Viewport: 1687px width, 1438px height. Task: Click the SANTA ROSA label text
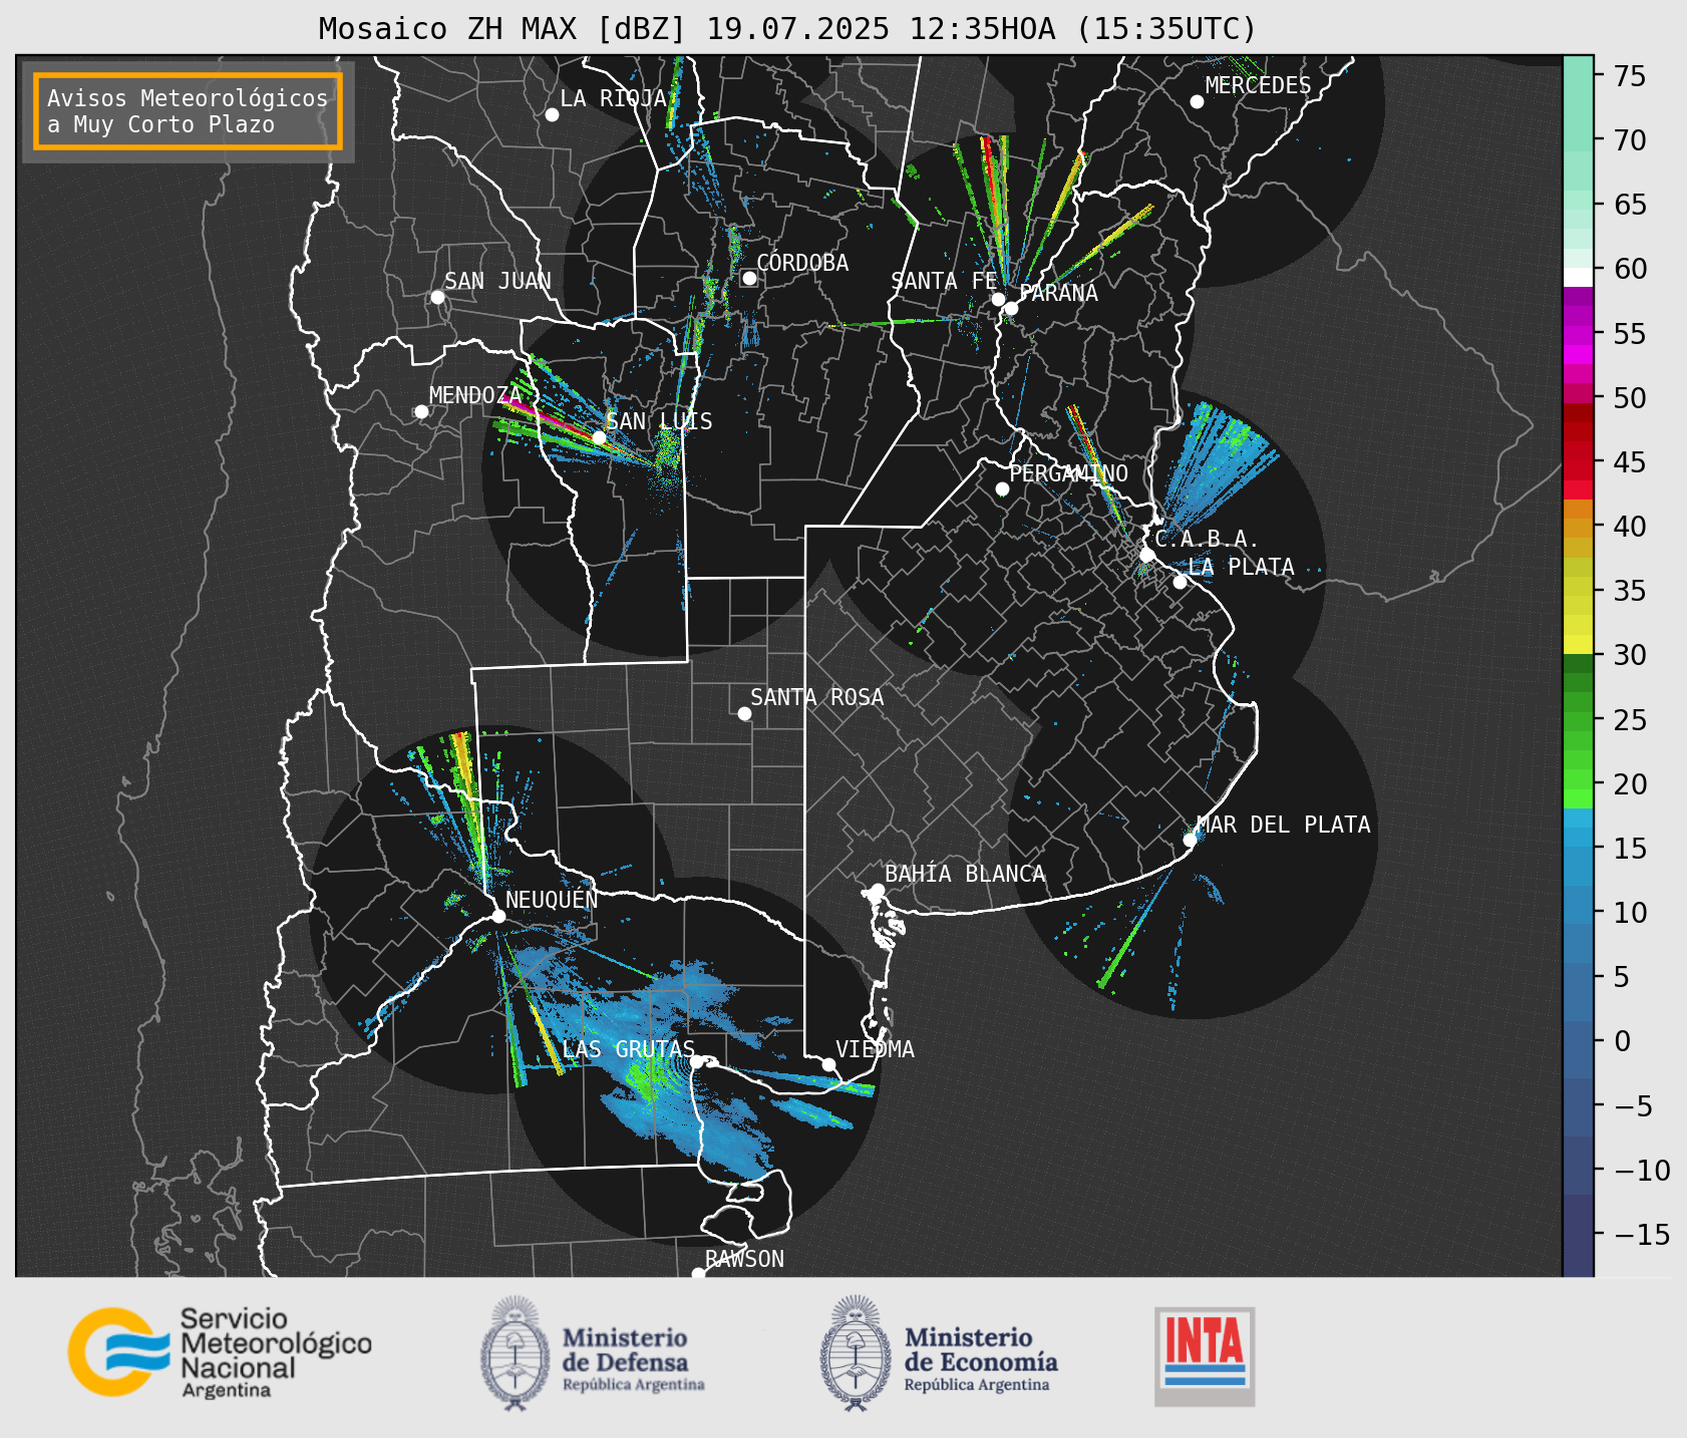coord(817,697)
